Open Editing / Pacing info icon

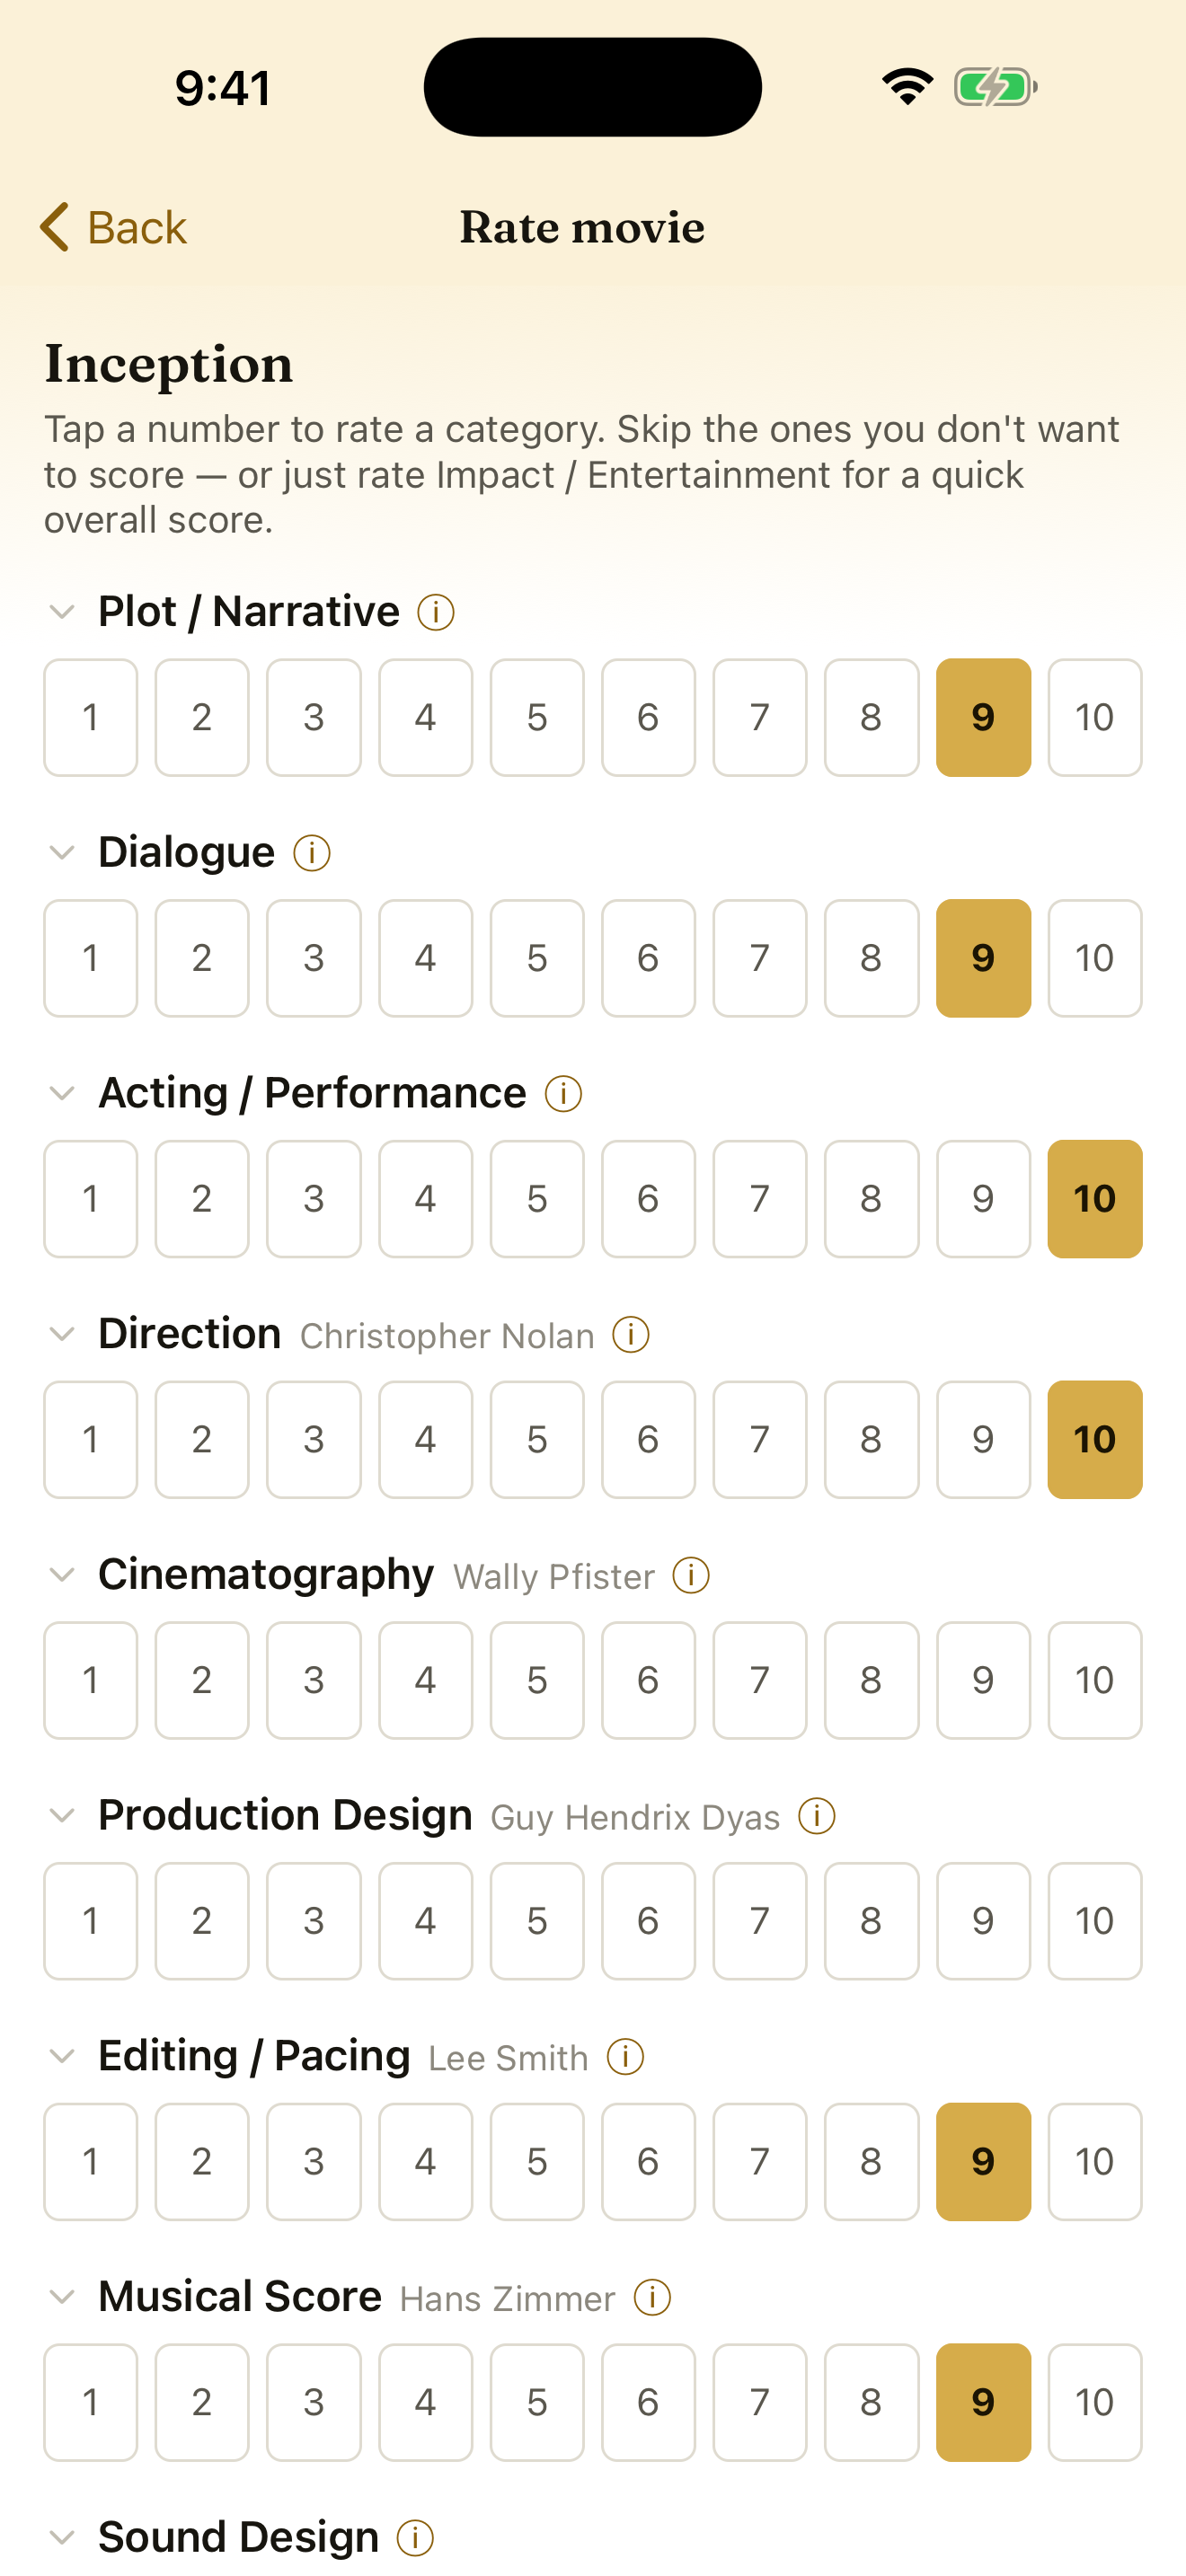626,2057
